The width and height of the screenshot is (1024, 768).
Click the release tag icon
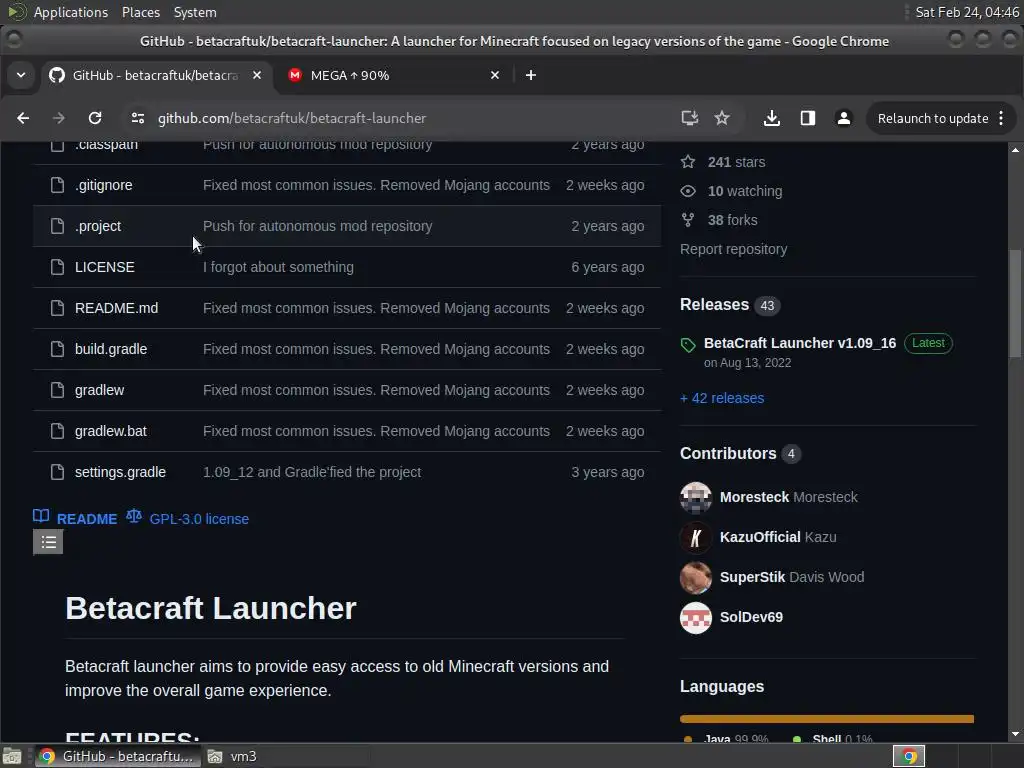coord(688,345)
